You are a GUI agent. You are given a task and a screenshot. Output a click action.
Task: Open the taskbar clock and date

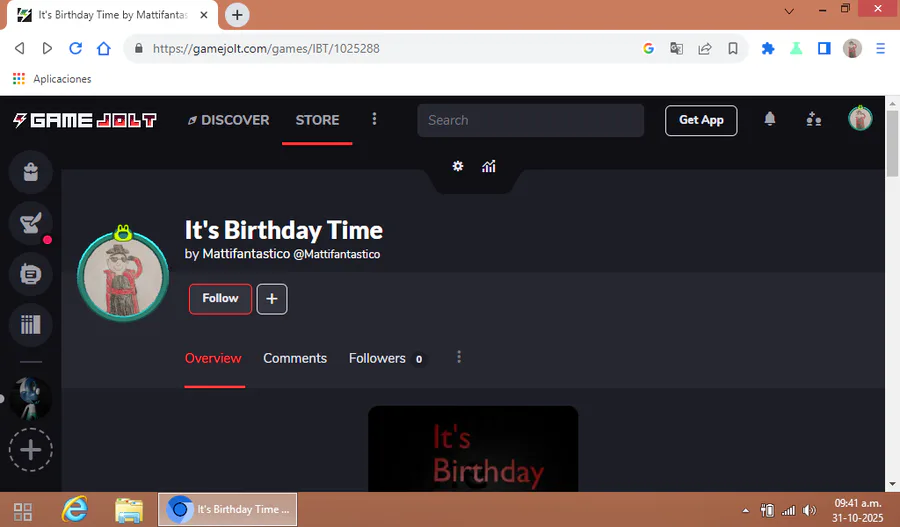pos(858,510)
